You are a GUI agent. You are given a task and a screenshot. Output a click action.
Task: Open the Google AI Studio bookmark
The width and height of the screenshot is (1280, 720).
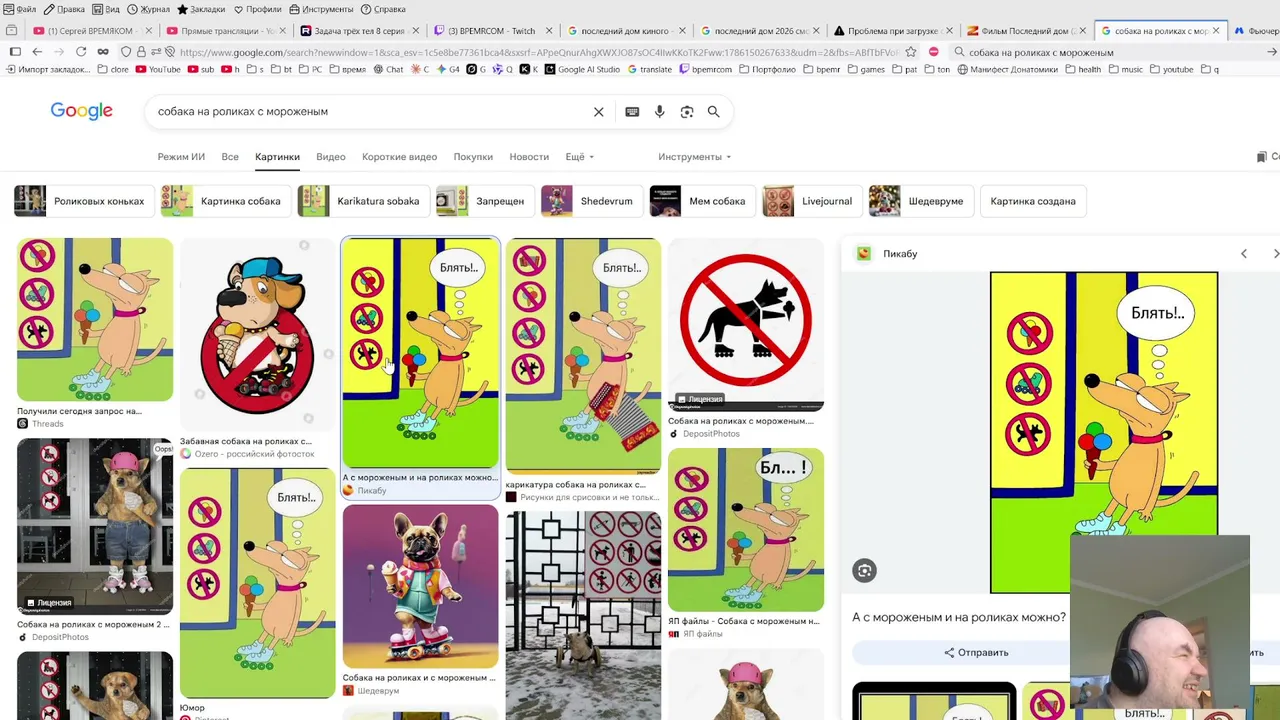pos(582,70)
